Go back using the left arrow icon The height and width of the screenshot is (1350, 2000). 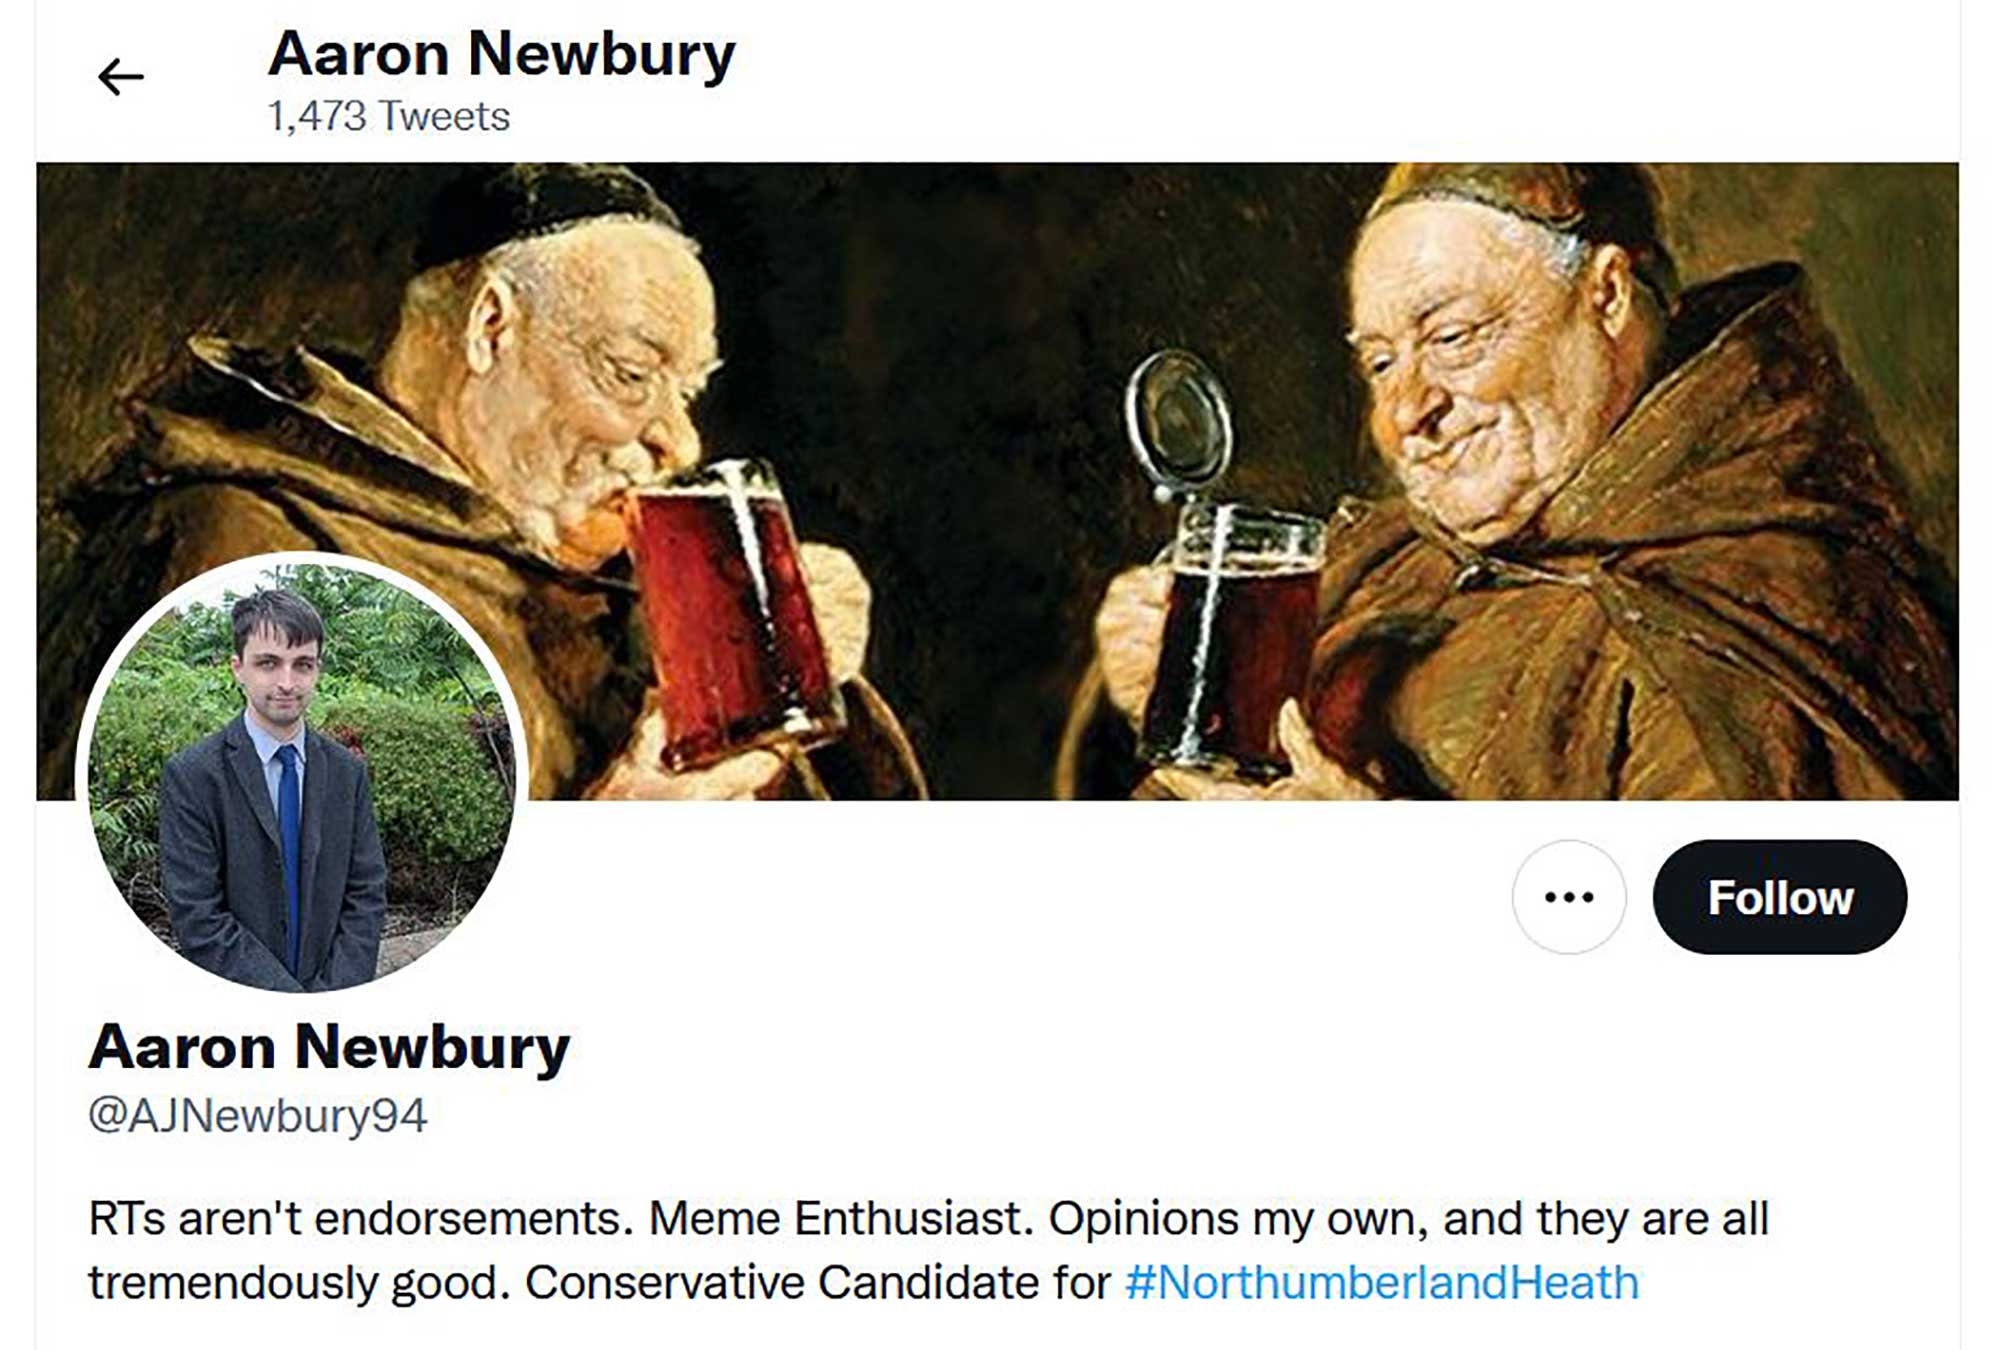pos(120,77)
